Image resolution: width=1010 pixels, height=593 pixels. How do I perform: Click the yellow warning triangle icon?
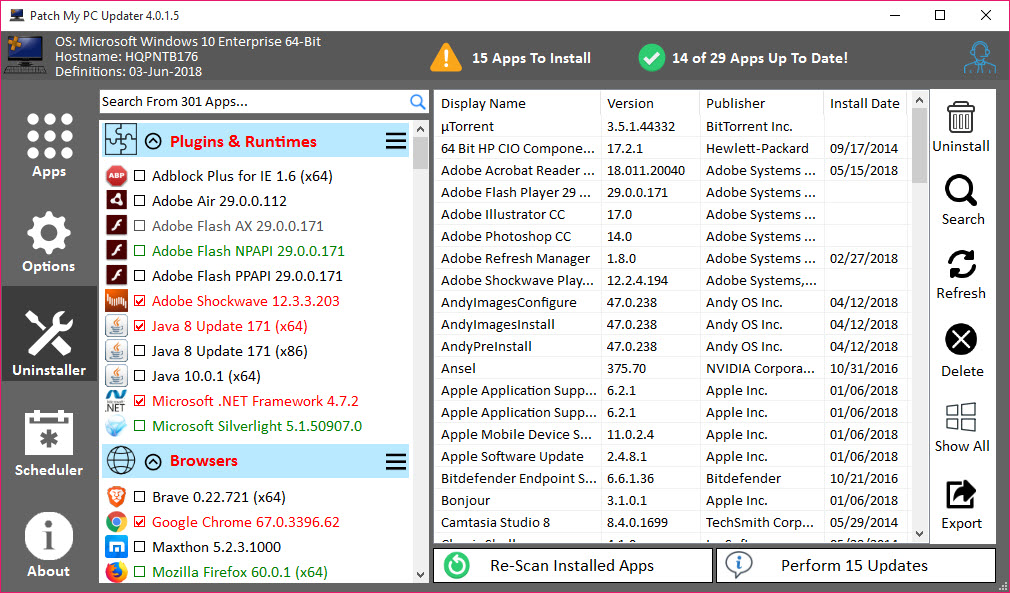[446, 57]
